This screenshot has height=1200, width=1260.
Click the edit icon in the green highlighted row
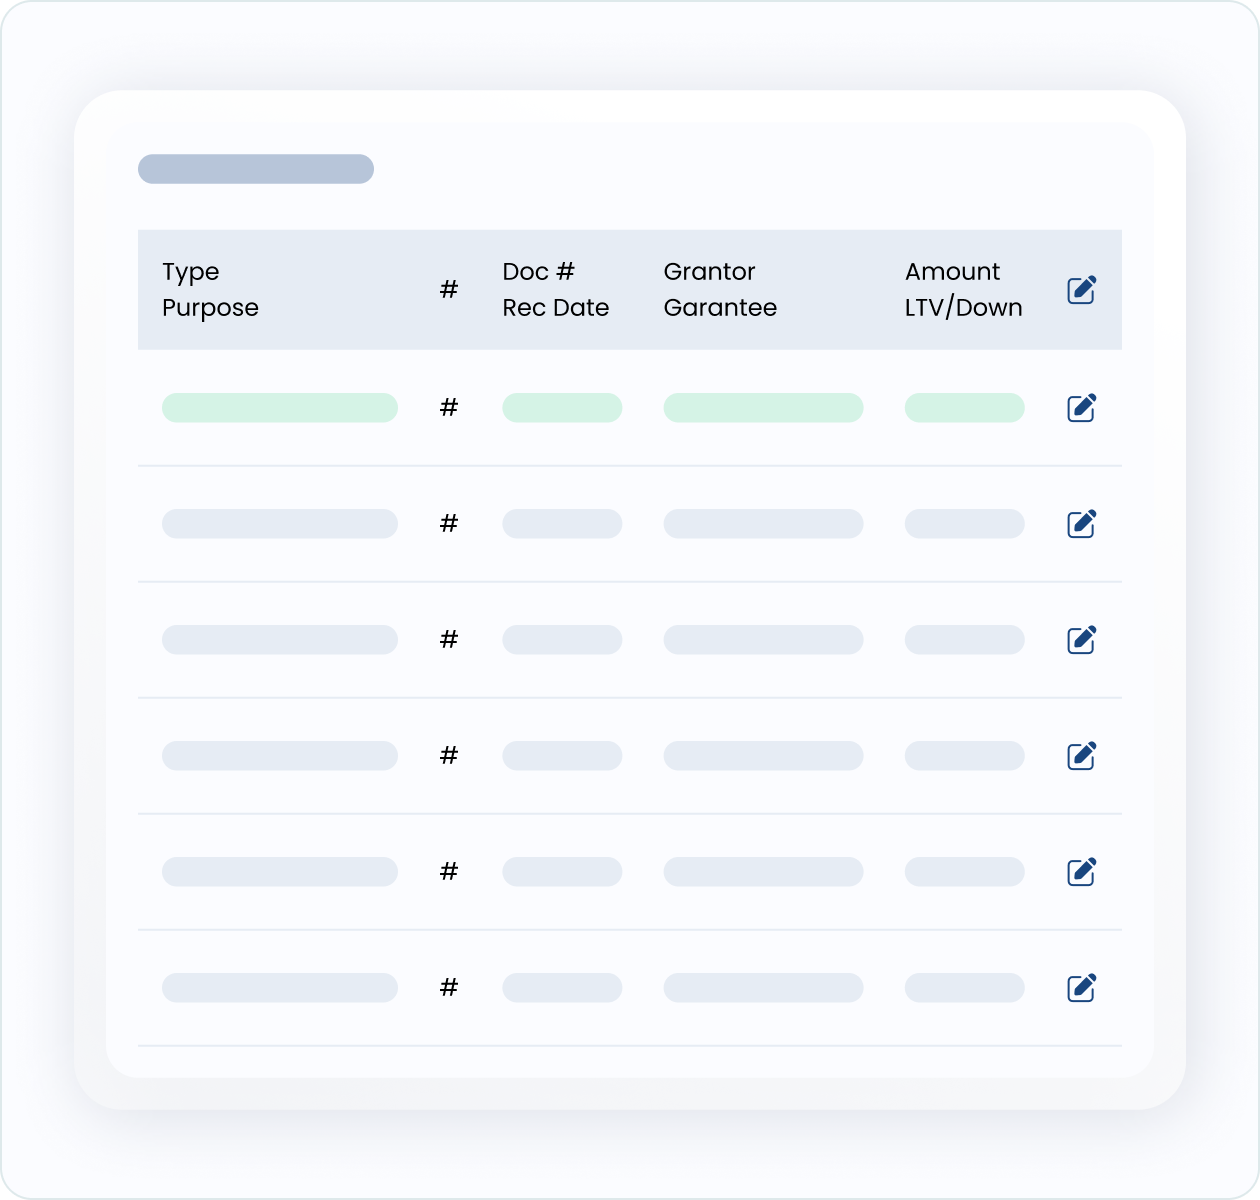tap(1081, 407)
